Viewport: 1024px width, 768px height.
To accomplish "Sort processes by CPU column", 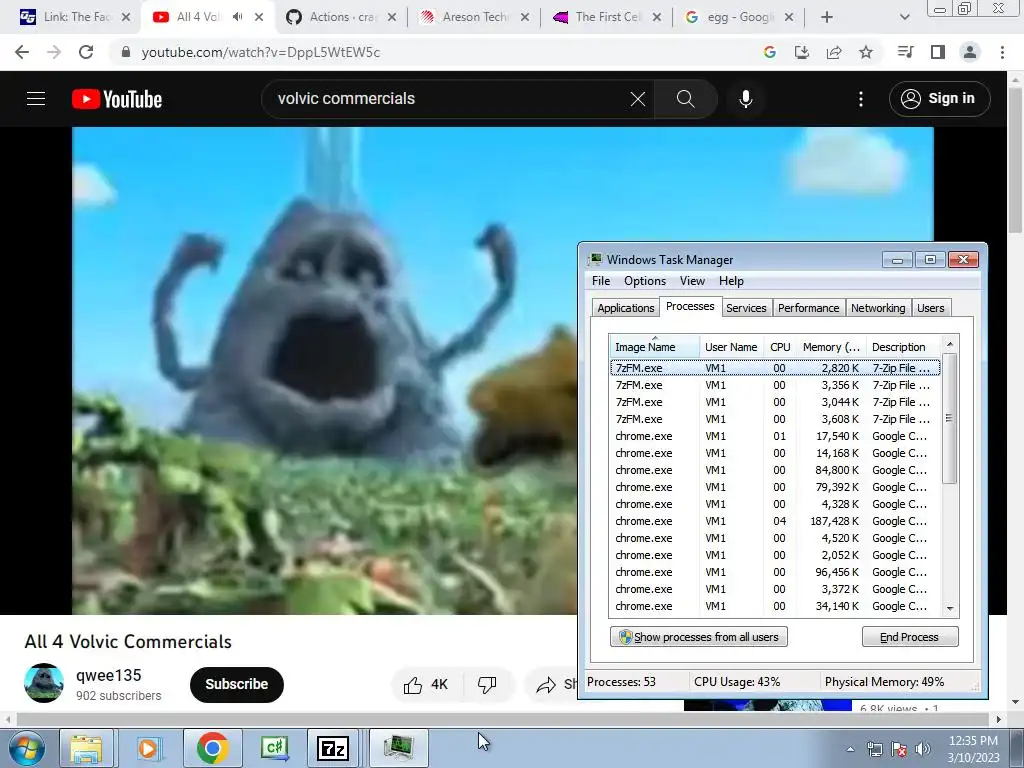I will click(780, 347).
